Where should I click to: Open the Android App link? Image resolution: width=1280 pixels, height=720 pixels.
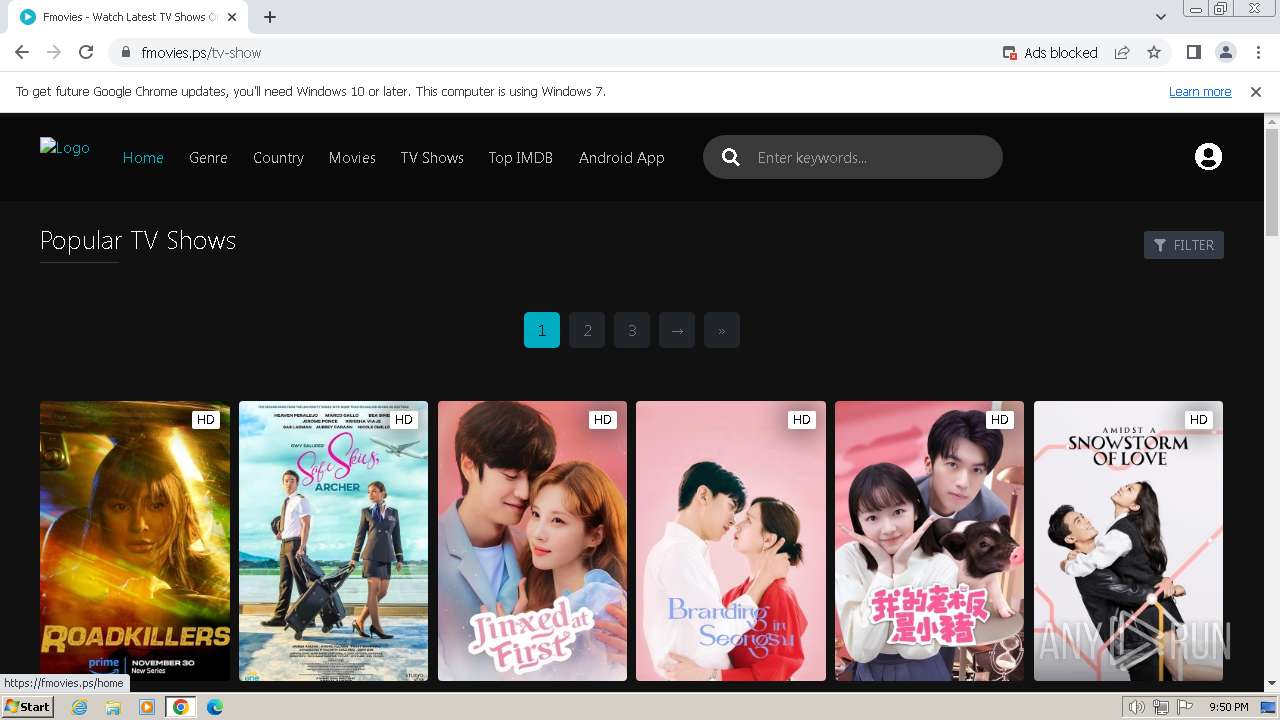[621, 158]
